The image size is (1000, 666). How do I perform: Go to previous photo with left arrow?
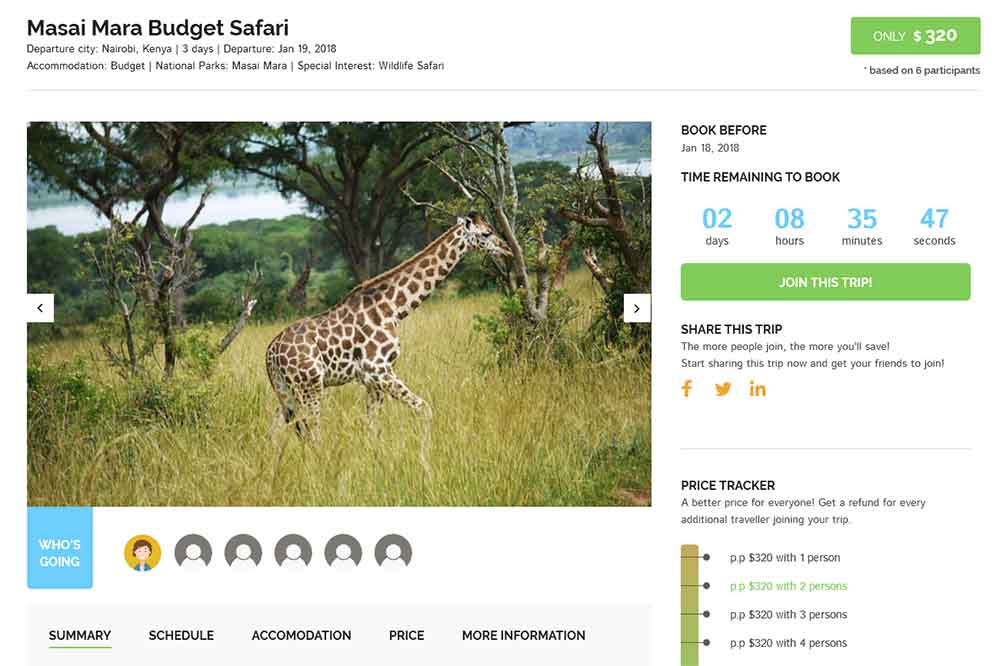click(x=40, y=308)
